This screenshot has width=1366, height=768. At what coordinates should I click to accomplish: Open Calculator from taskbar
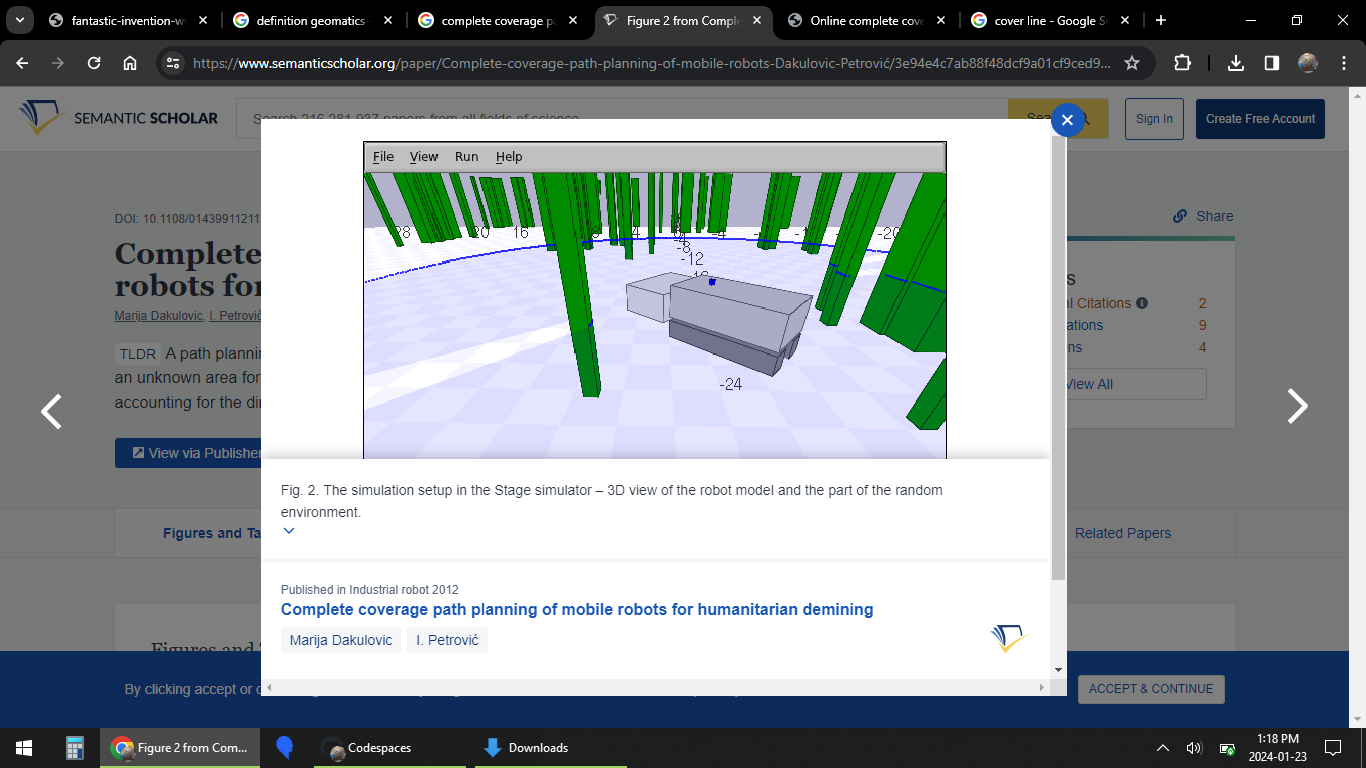(74, 747)
